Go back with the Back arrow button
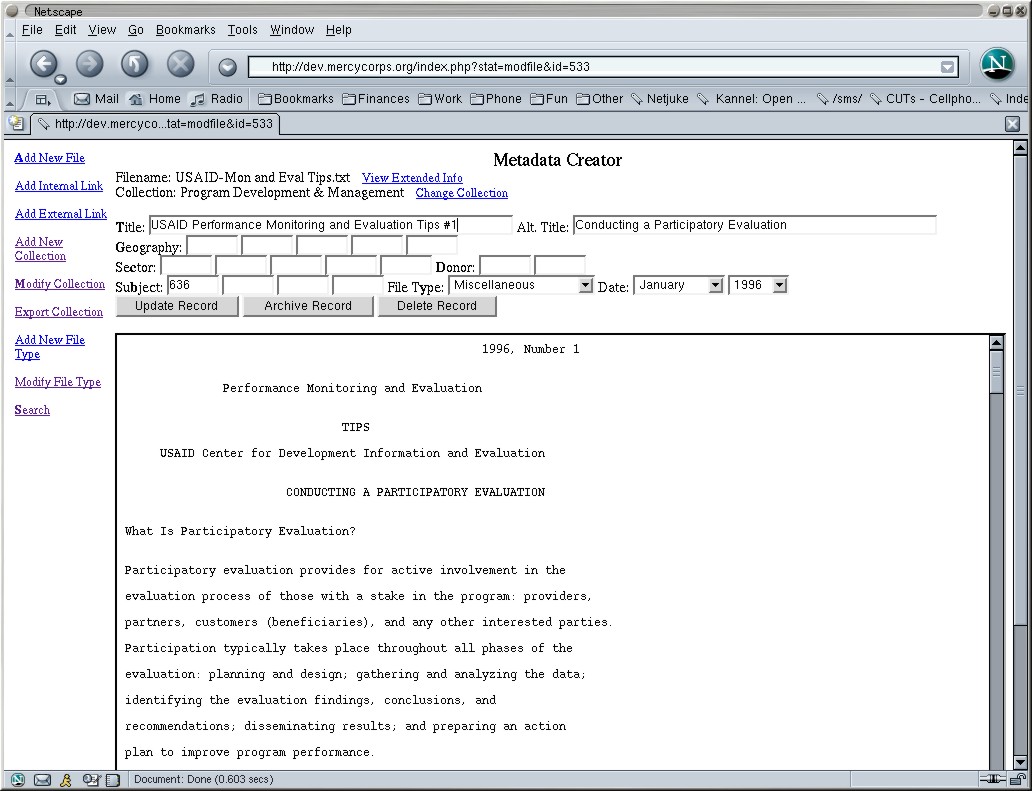 [43, 64]
